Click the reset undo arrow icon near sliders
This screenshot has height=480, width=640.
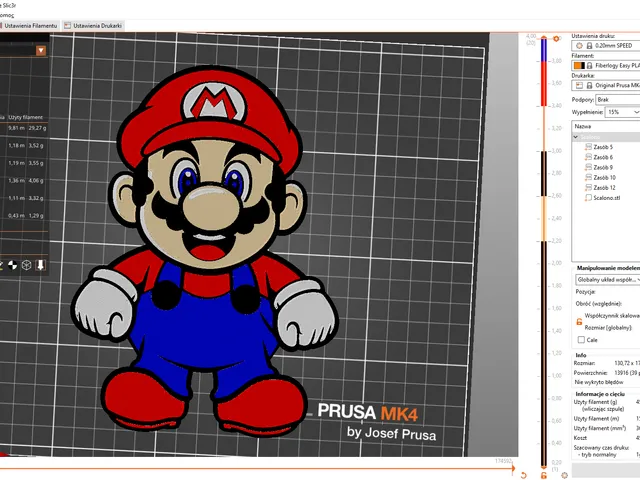tap(524, 476)
